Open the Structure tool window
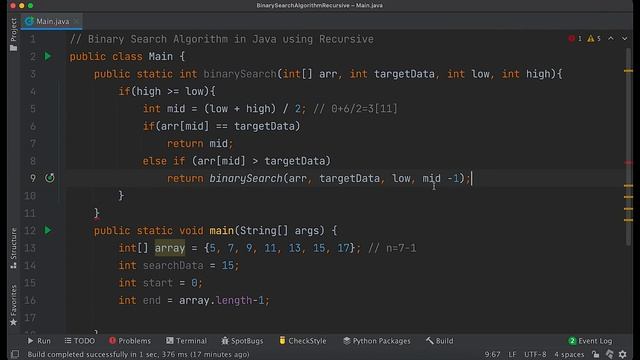This screenshot has width=640, height=360. (13, 248)
